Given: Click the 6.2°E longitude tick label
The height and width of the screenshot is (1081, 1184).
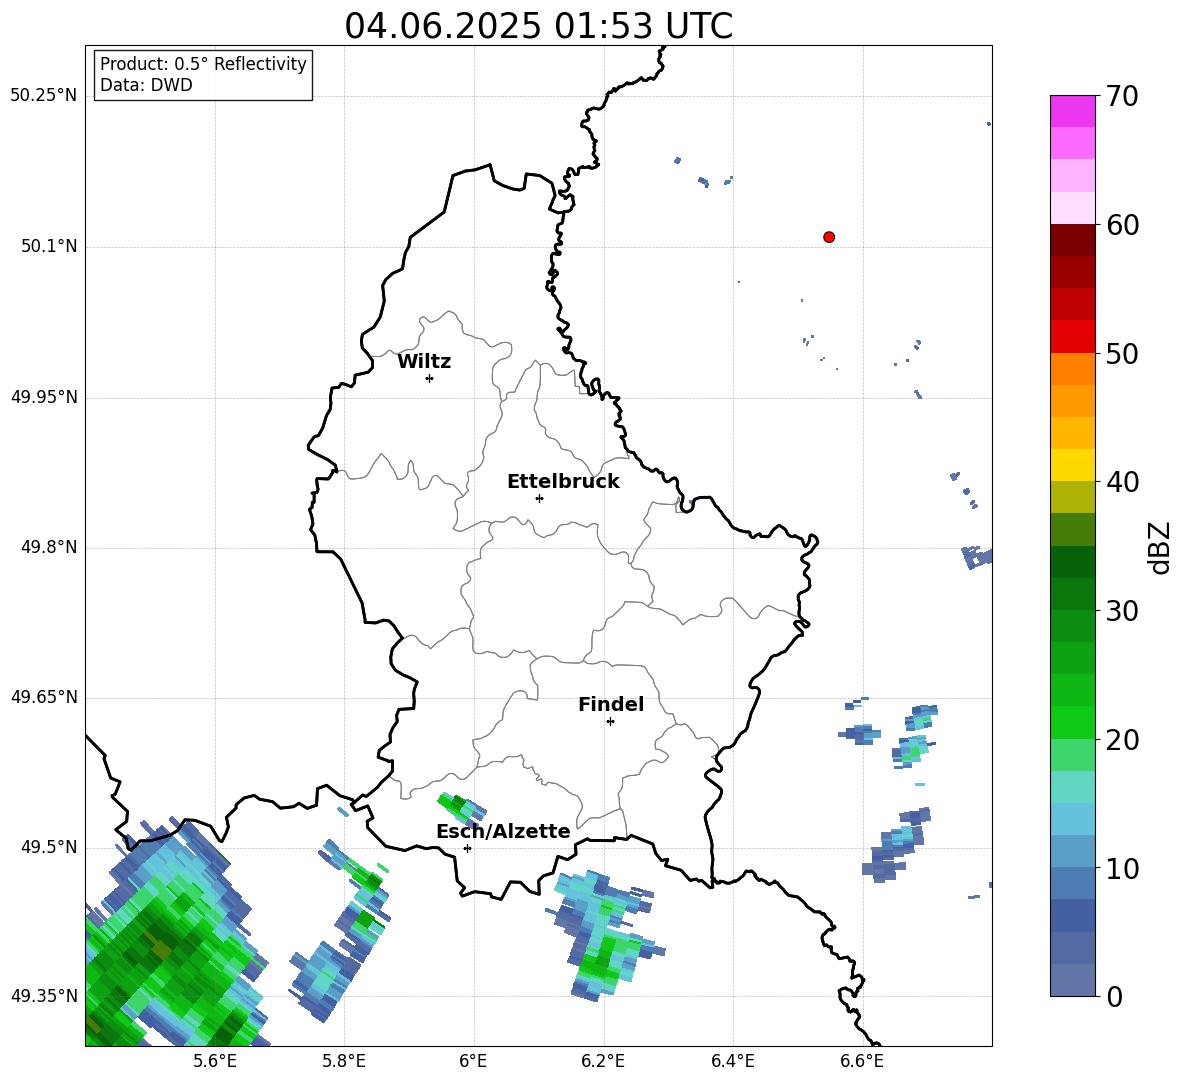Looking at the screenshot, I should pos(603,1061).
